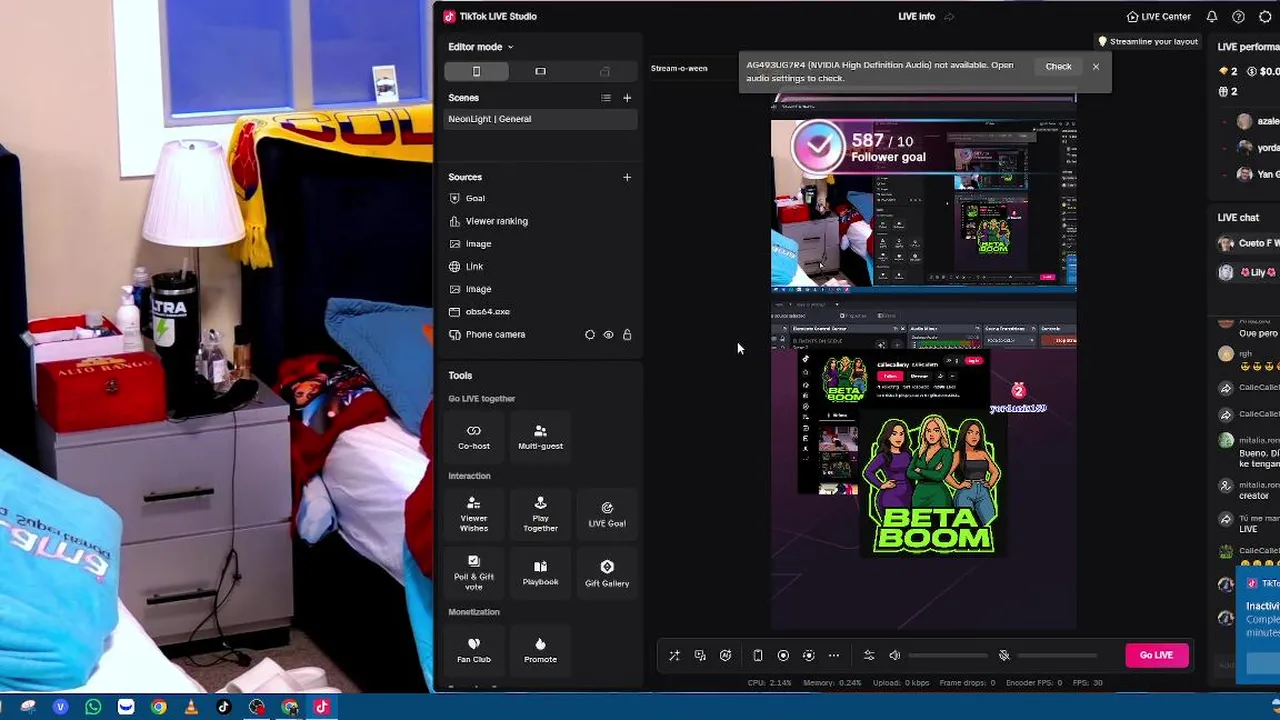This screenshot has width=1280, height=720.
Task: Open the Promote tool
Action: [x=540, y=650]
